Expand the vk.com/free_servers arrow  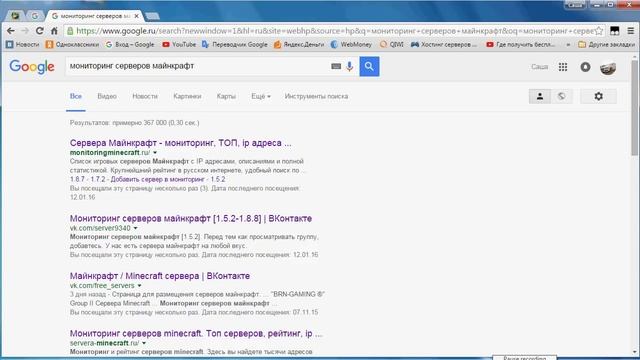coord(140,286)
